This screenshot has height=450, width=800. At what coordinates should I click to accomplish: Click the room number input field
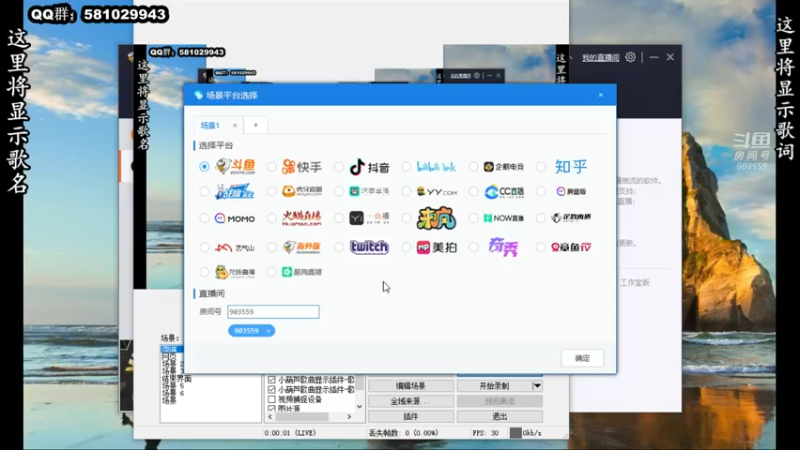pos(273,312)
